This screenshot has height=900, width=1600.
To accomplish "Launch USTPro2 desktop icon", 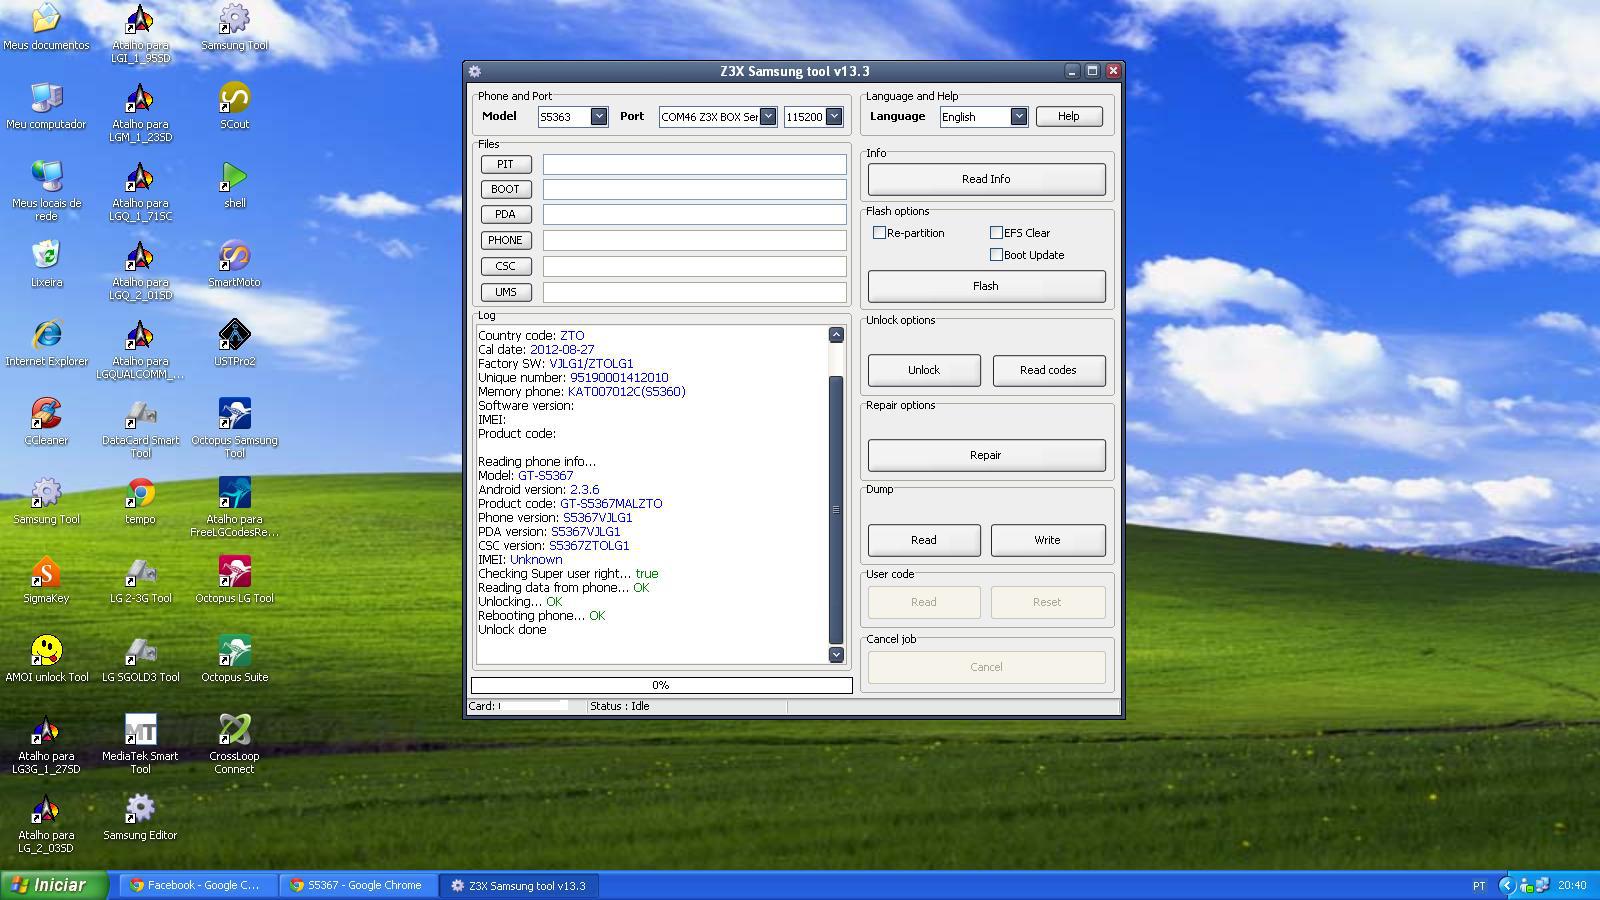I will tap(234, 343).
